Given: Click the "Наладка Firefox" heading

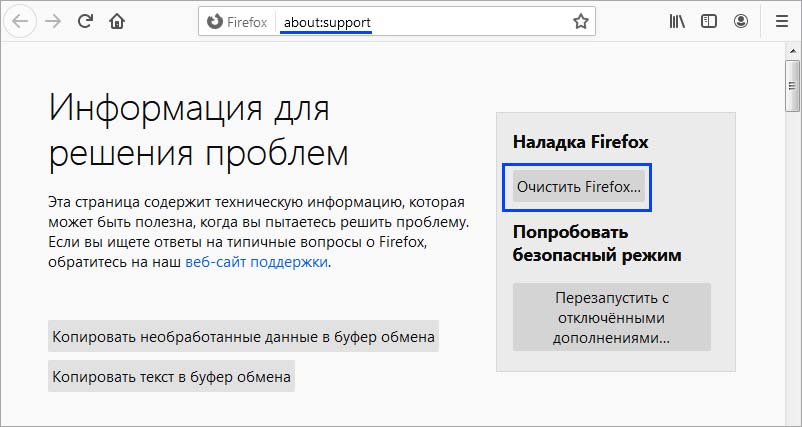Looking at the screenshot, I should pyautogui.click(x=581, y=142).
